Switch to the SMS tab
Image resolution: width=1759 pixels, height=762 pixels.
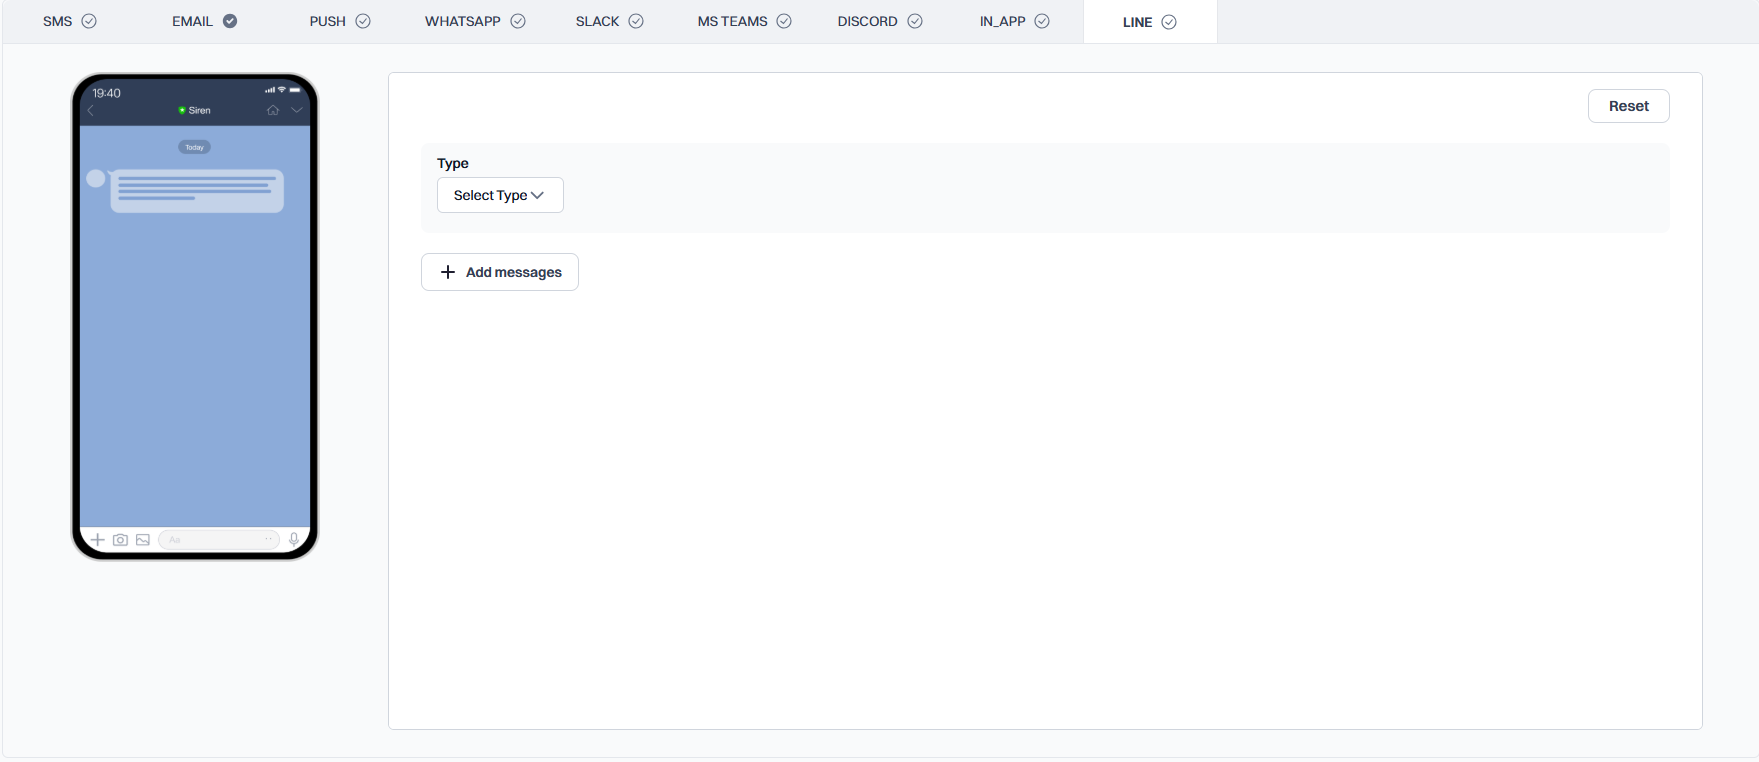coord(69,21)
